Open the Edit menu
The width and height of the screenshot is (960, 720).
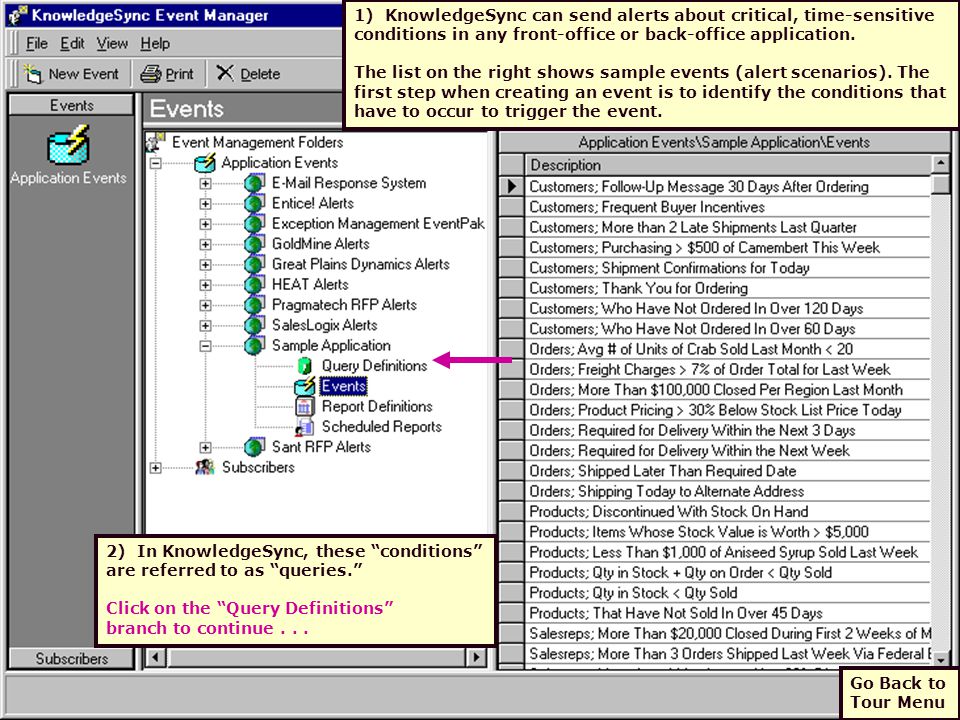[x=72, y=43]
